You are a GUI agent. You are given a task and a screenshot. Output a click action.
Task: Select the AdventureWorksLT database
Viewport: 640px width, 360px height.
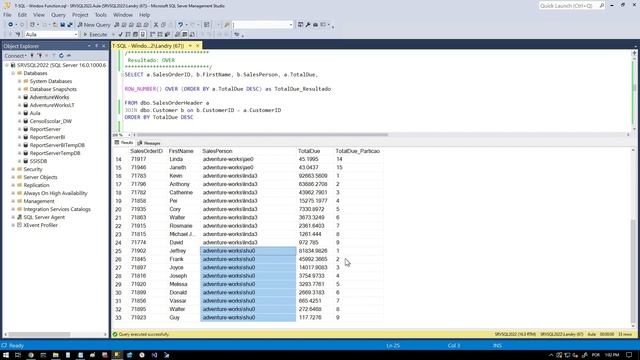(x=52, y=105)
